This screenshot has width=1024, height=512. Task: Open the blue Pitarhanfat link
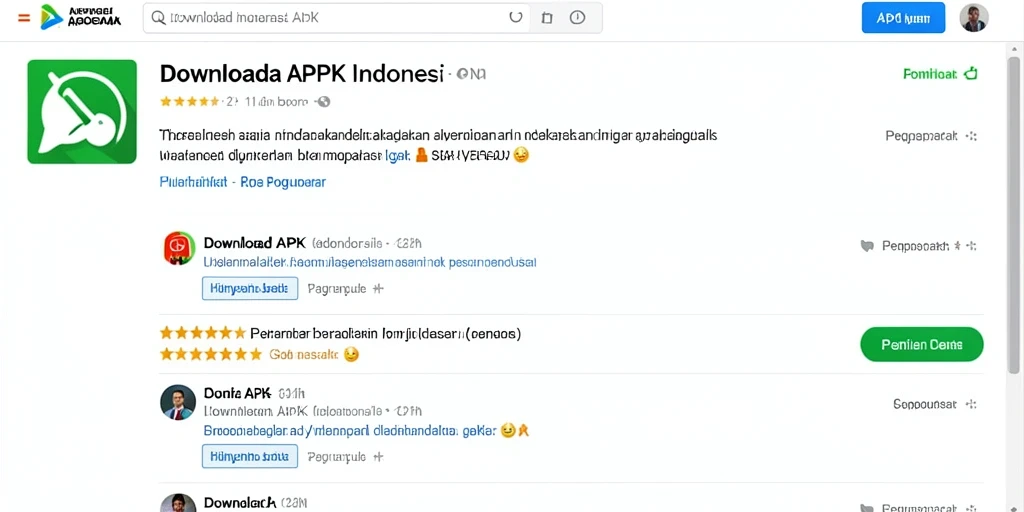[193, 182]
